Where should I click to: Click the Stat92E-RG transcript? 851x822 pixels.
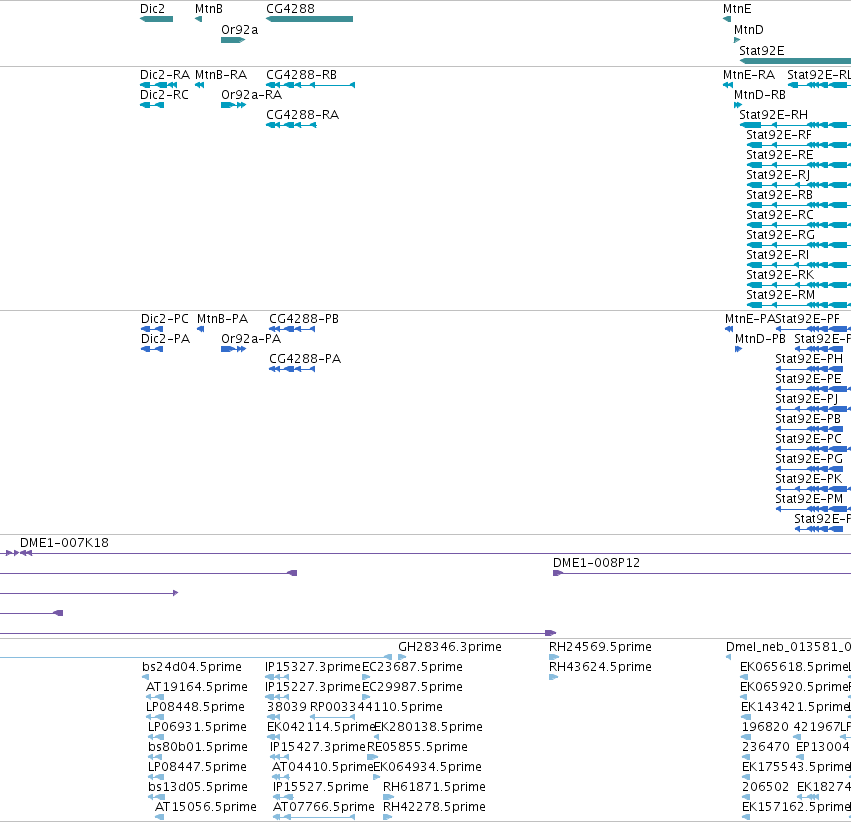[x=798, y=245]
